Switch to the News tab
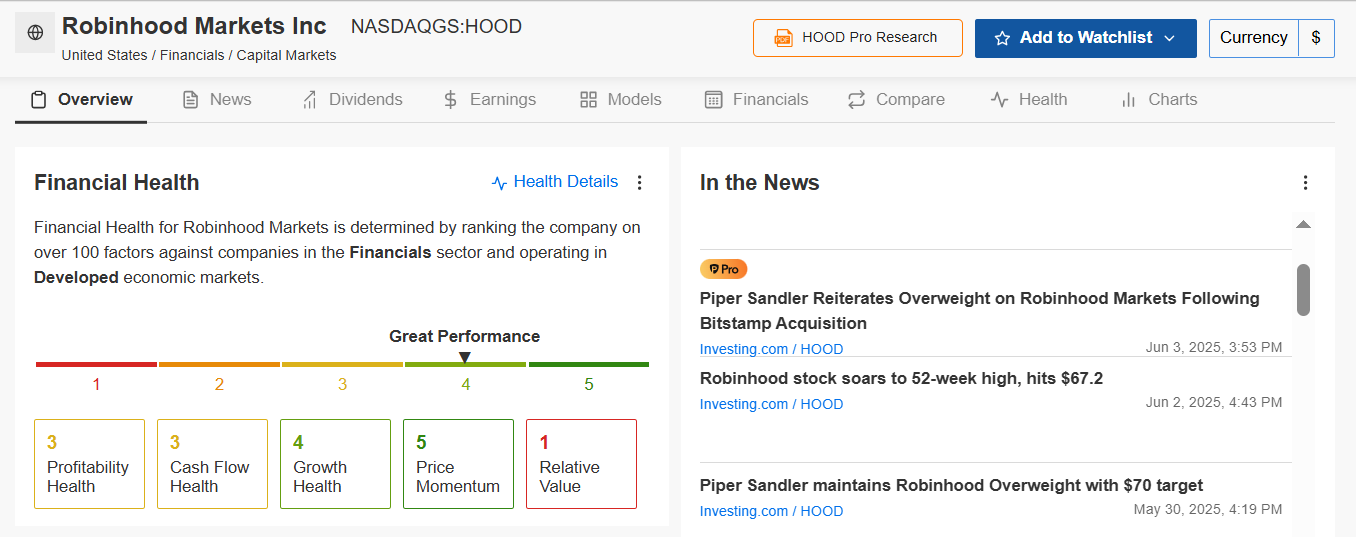1356x537 pixels. coord(217,100)
